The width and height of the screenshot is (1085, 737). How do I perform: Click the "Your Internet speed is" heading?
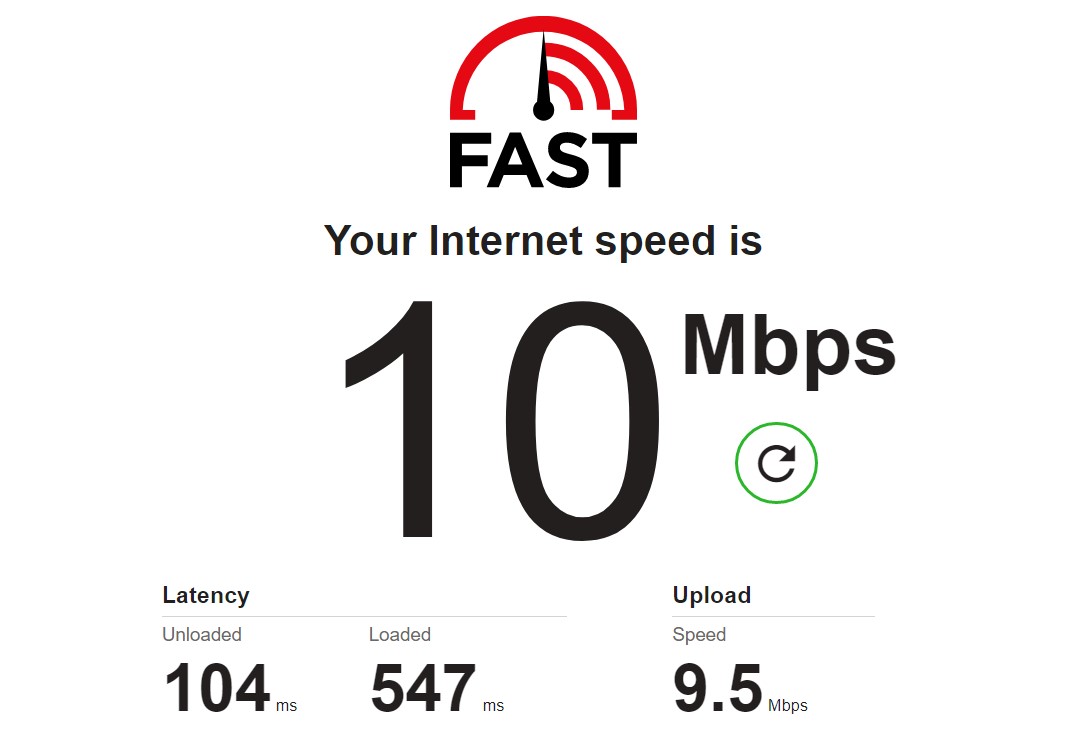[x=543, y=241]
